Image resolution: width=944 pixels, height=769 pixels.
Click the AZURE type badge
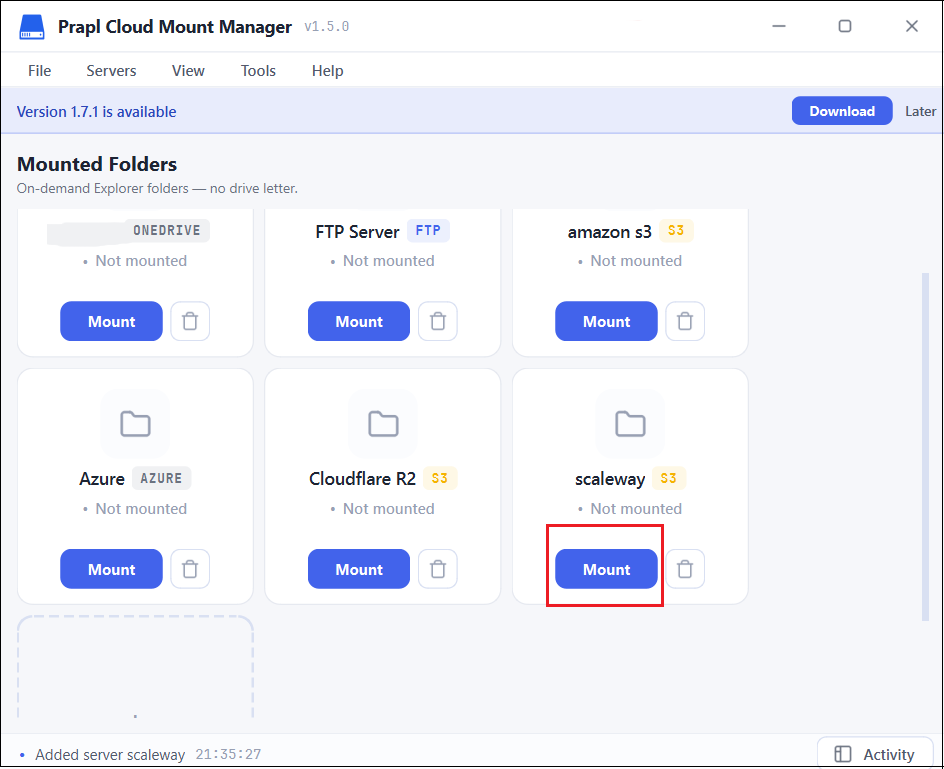click(161, 478)
